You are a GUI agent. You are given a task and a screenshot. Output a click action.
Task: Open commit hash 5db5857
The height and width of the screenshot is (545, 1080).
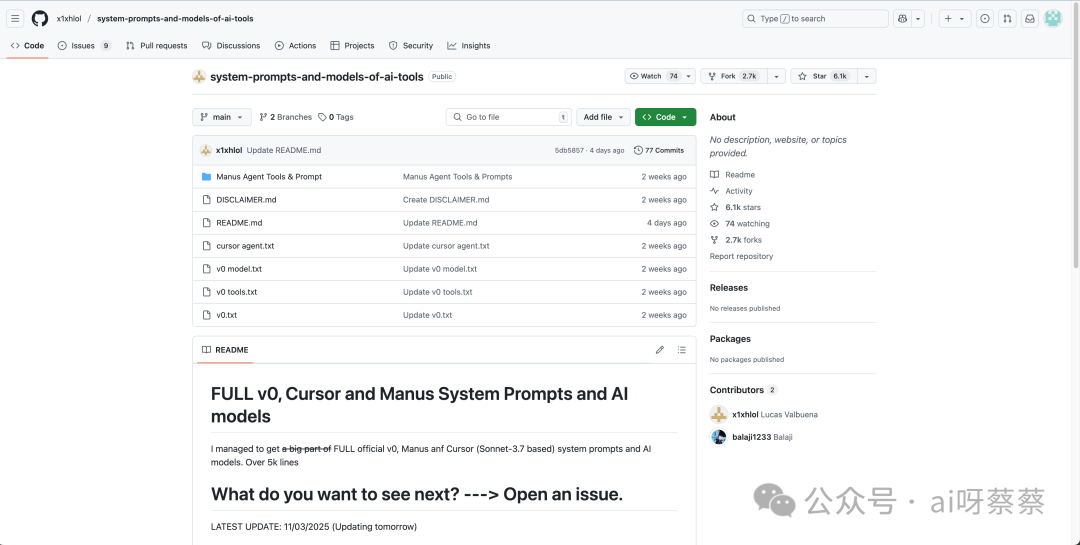click(569, 150)
